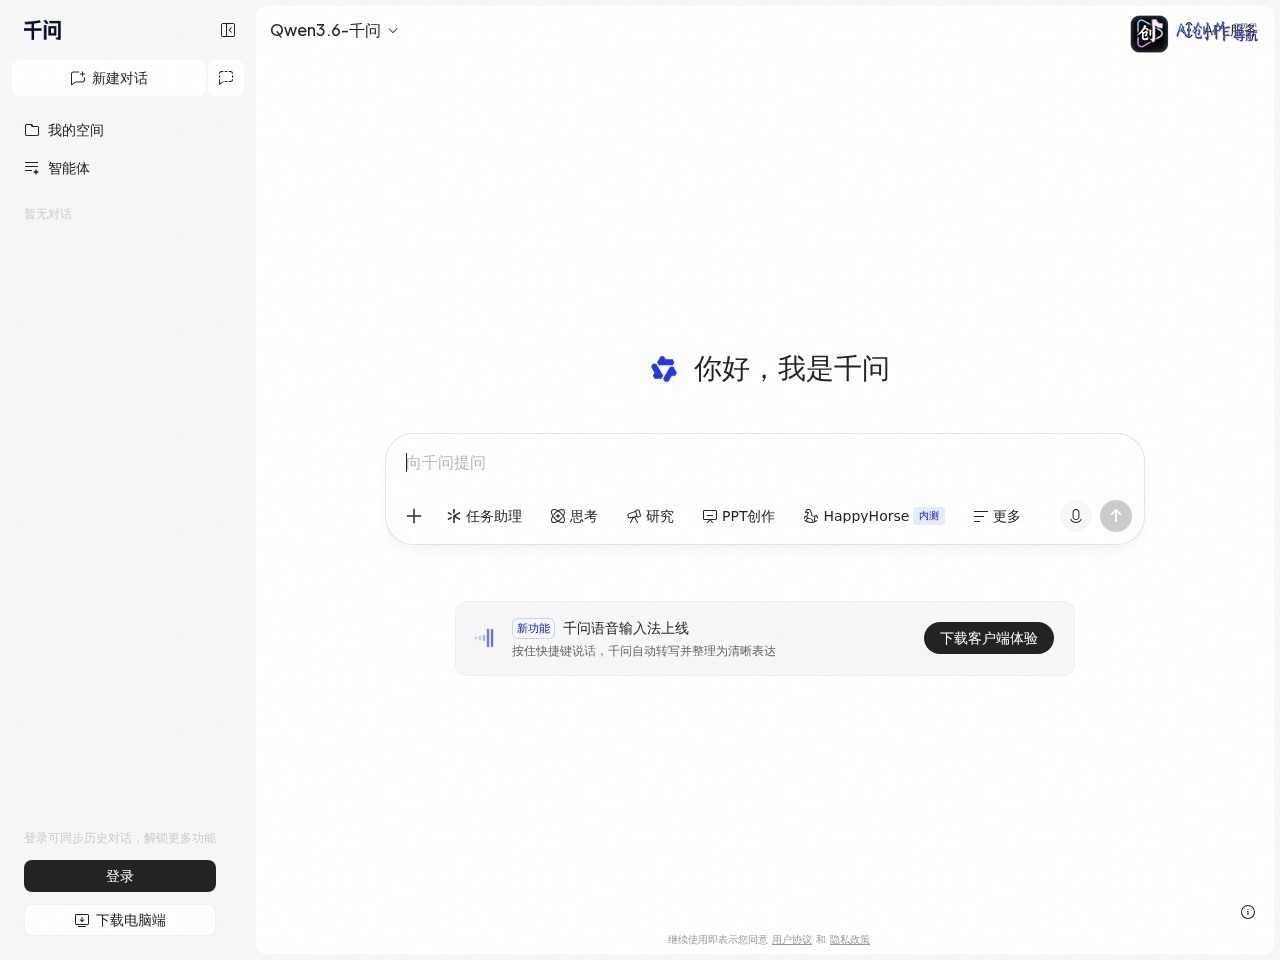The width and height of the screenshot is (1280, 960).
Task: Toggle the 思考 thinking mode
Action: click(574, 516)
